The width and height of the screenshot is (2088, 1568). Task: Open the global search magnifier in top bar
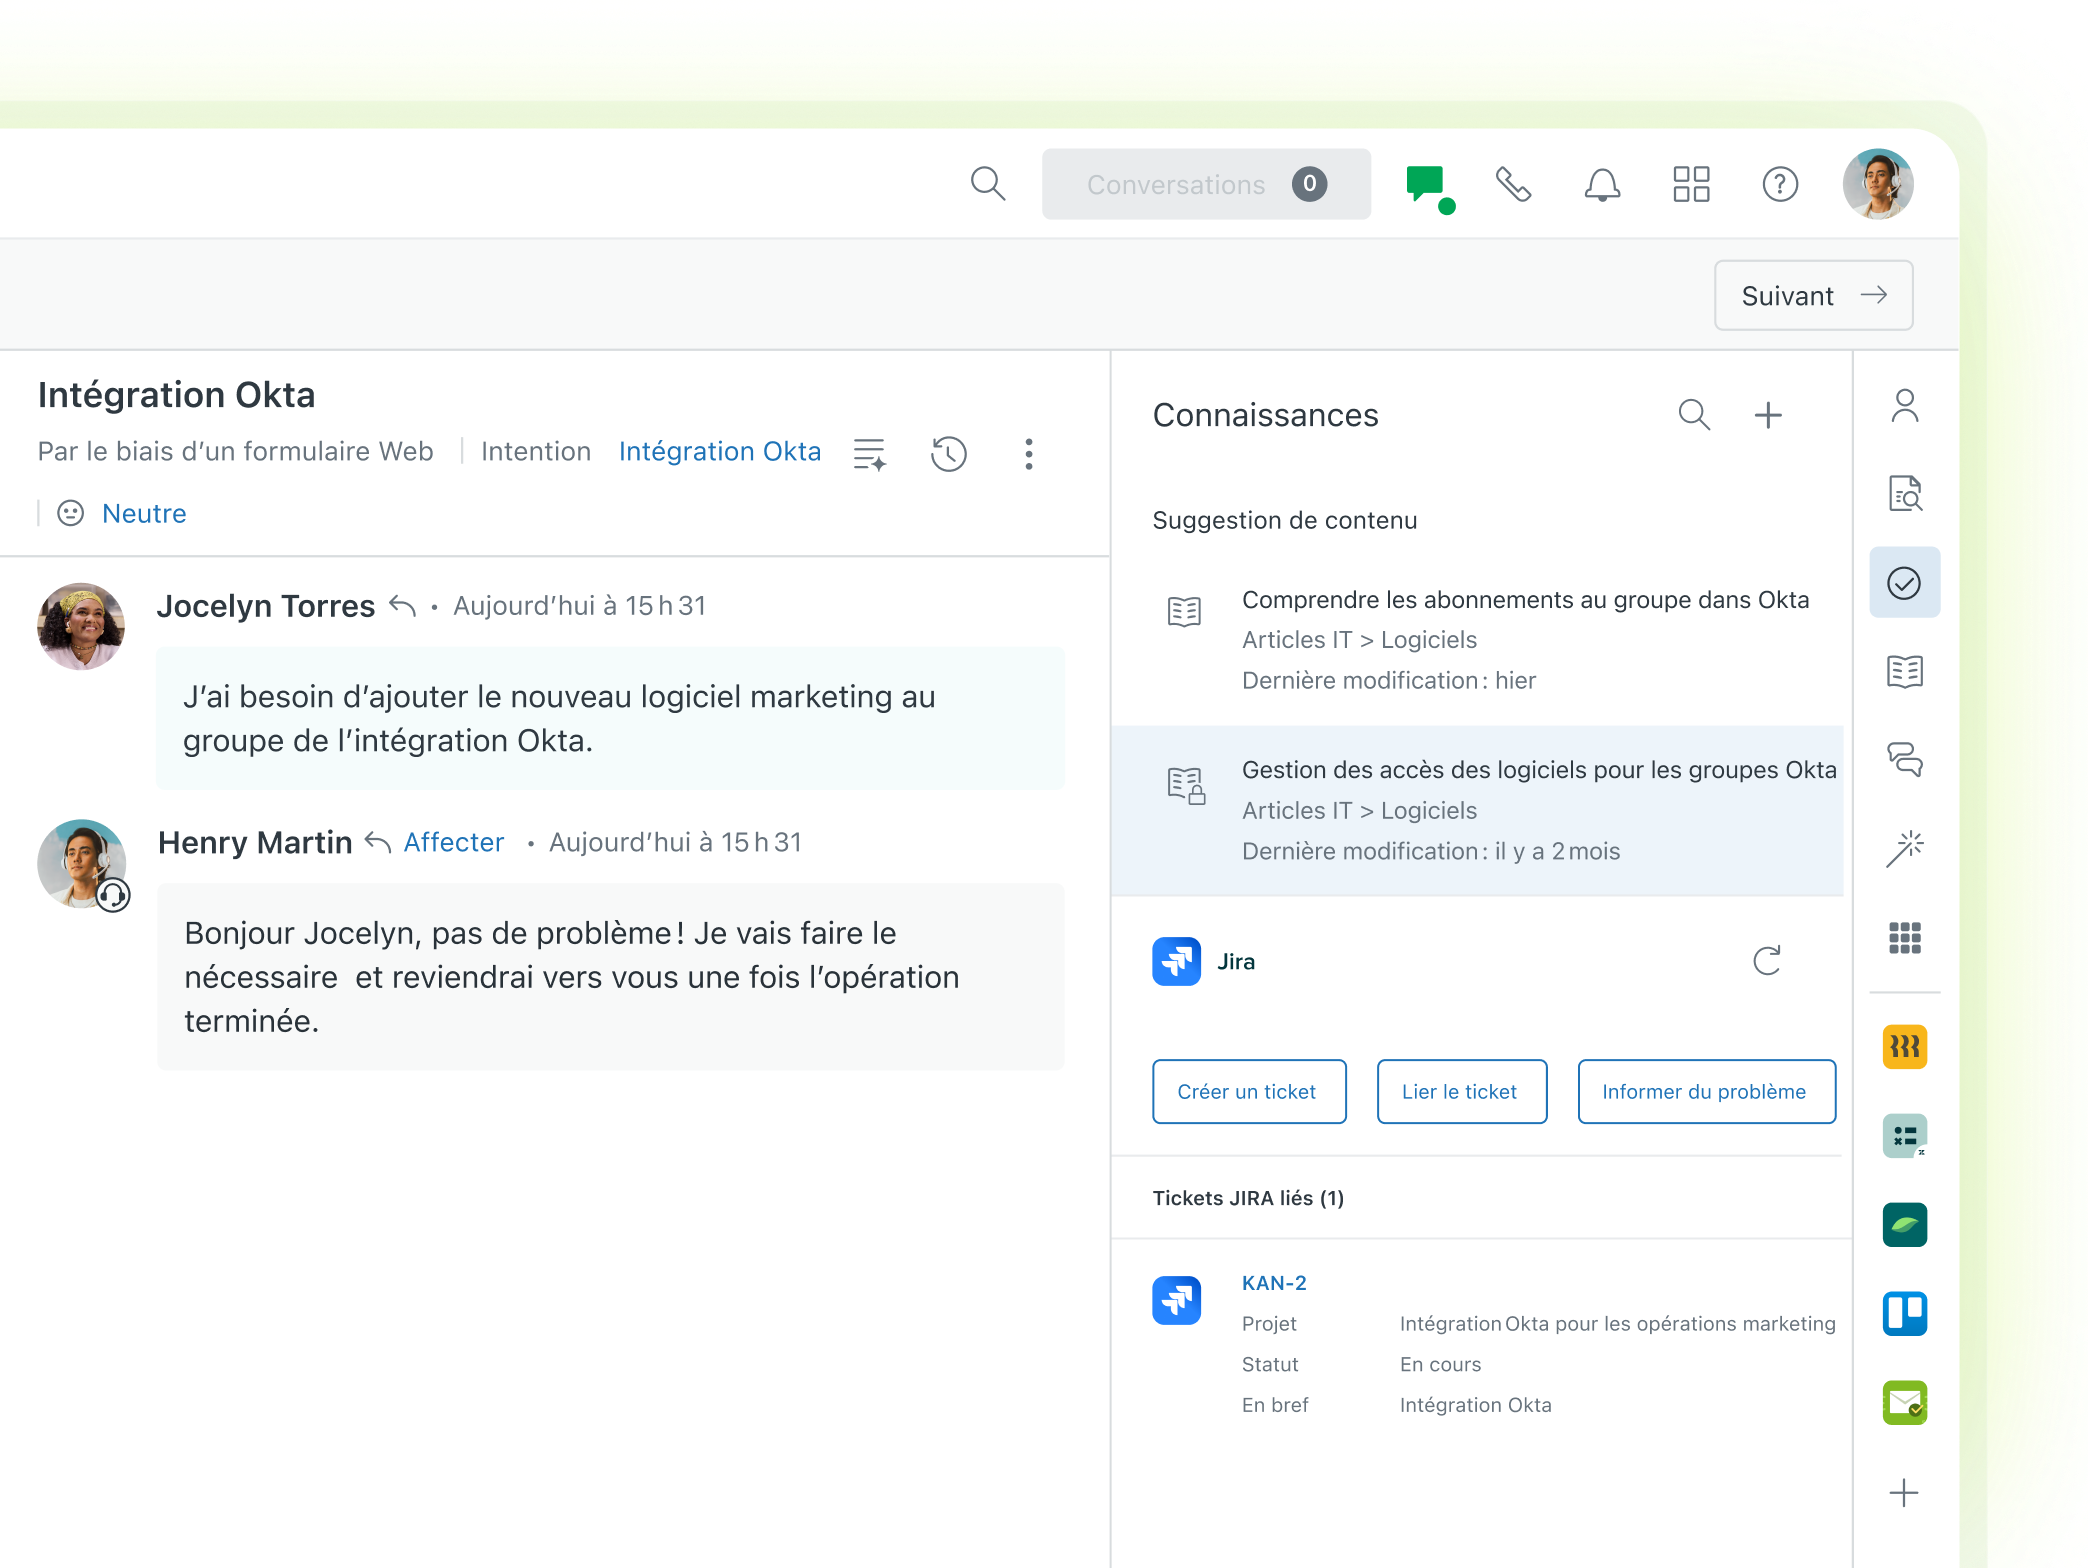(x=987, y=184)
